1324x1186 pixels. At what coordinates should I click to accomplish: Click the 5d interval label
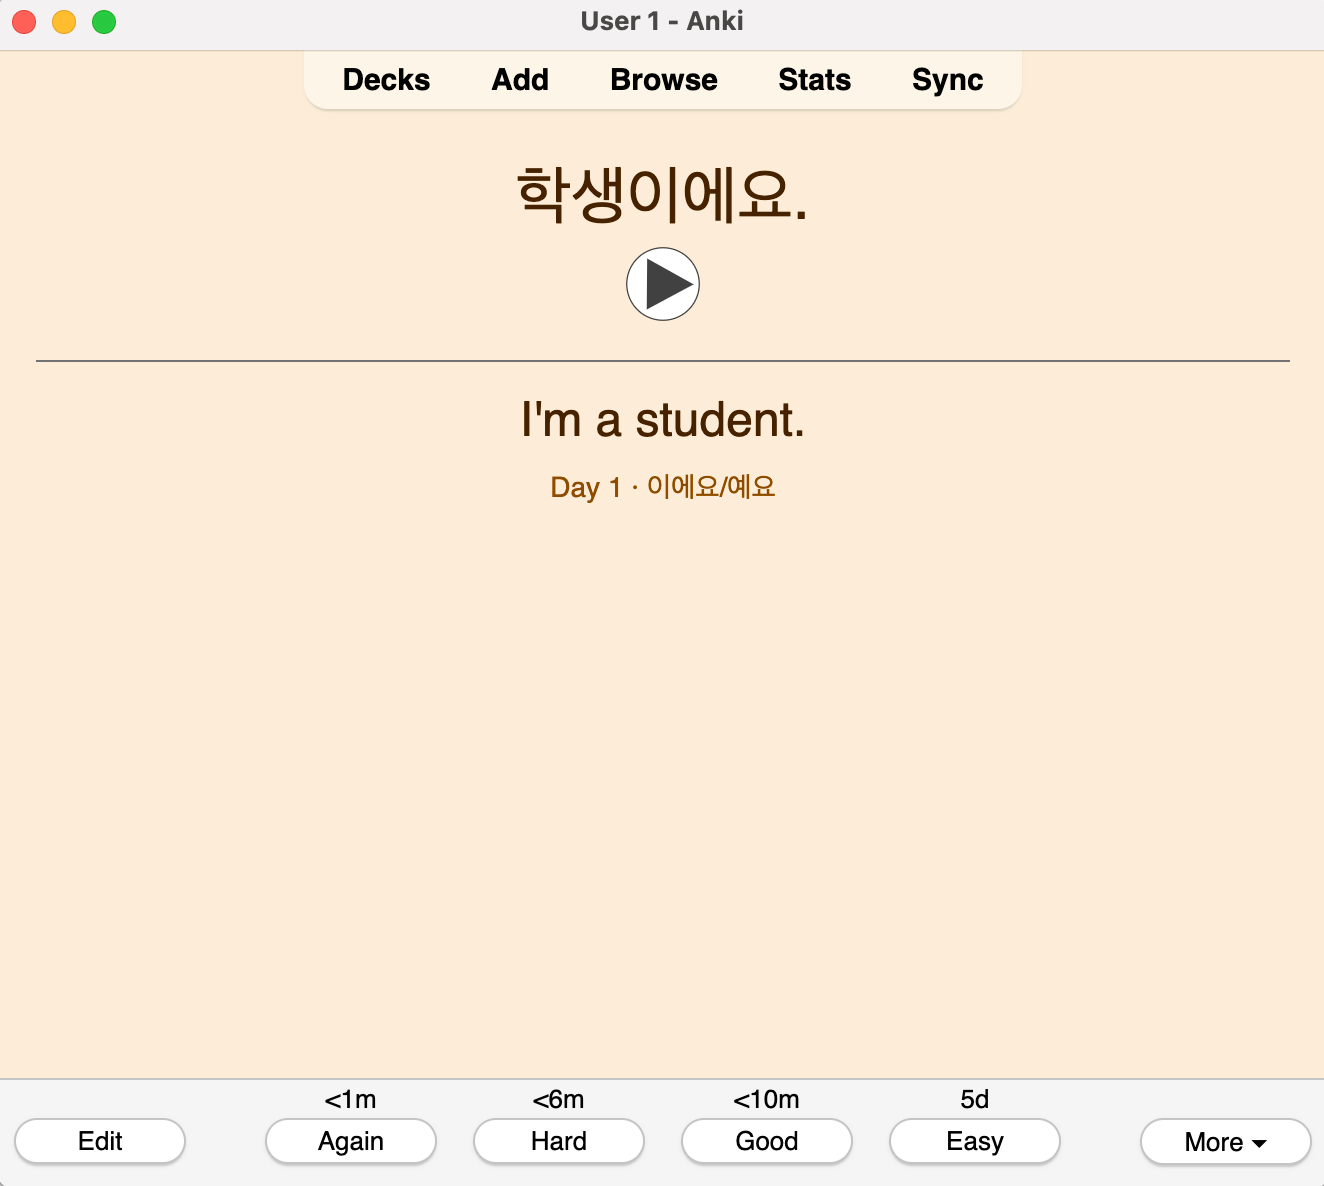pyautogui.click(x=975, y=1100)
